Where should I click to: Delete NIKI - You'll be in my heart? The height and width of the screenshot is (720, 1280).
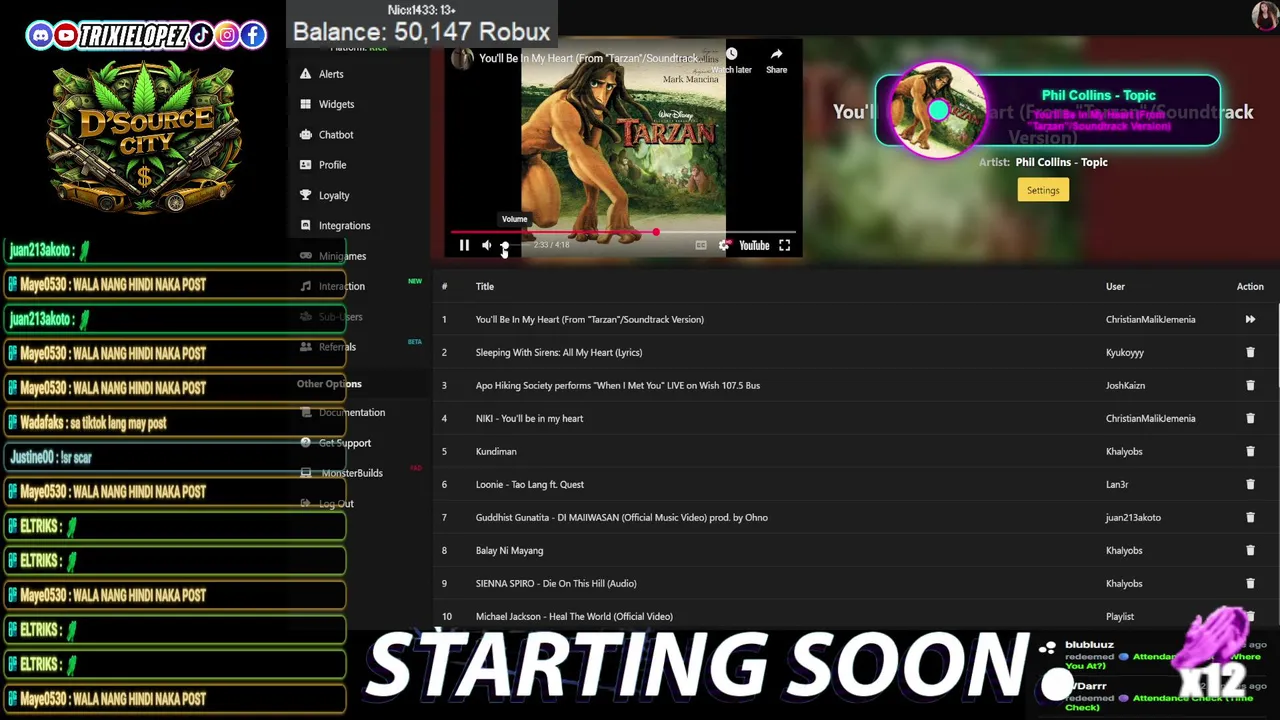pyautogui.click(x=1250, y=418)
